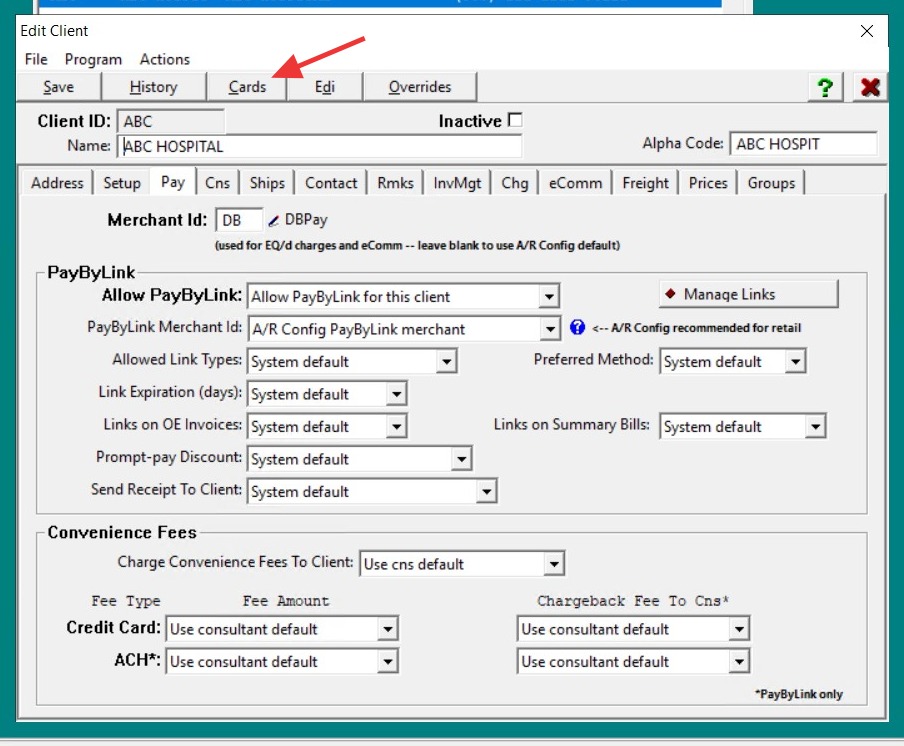Open Charge Convenience Fees To Client dropdown
Image resolution: width=904 pixels, height=746 pixels.
(x=554, y=564)
